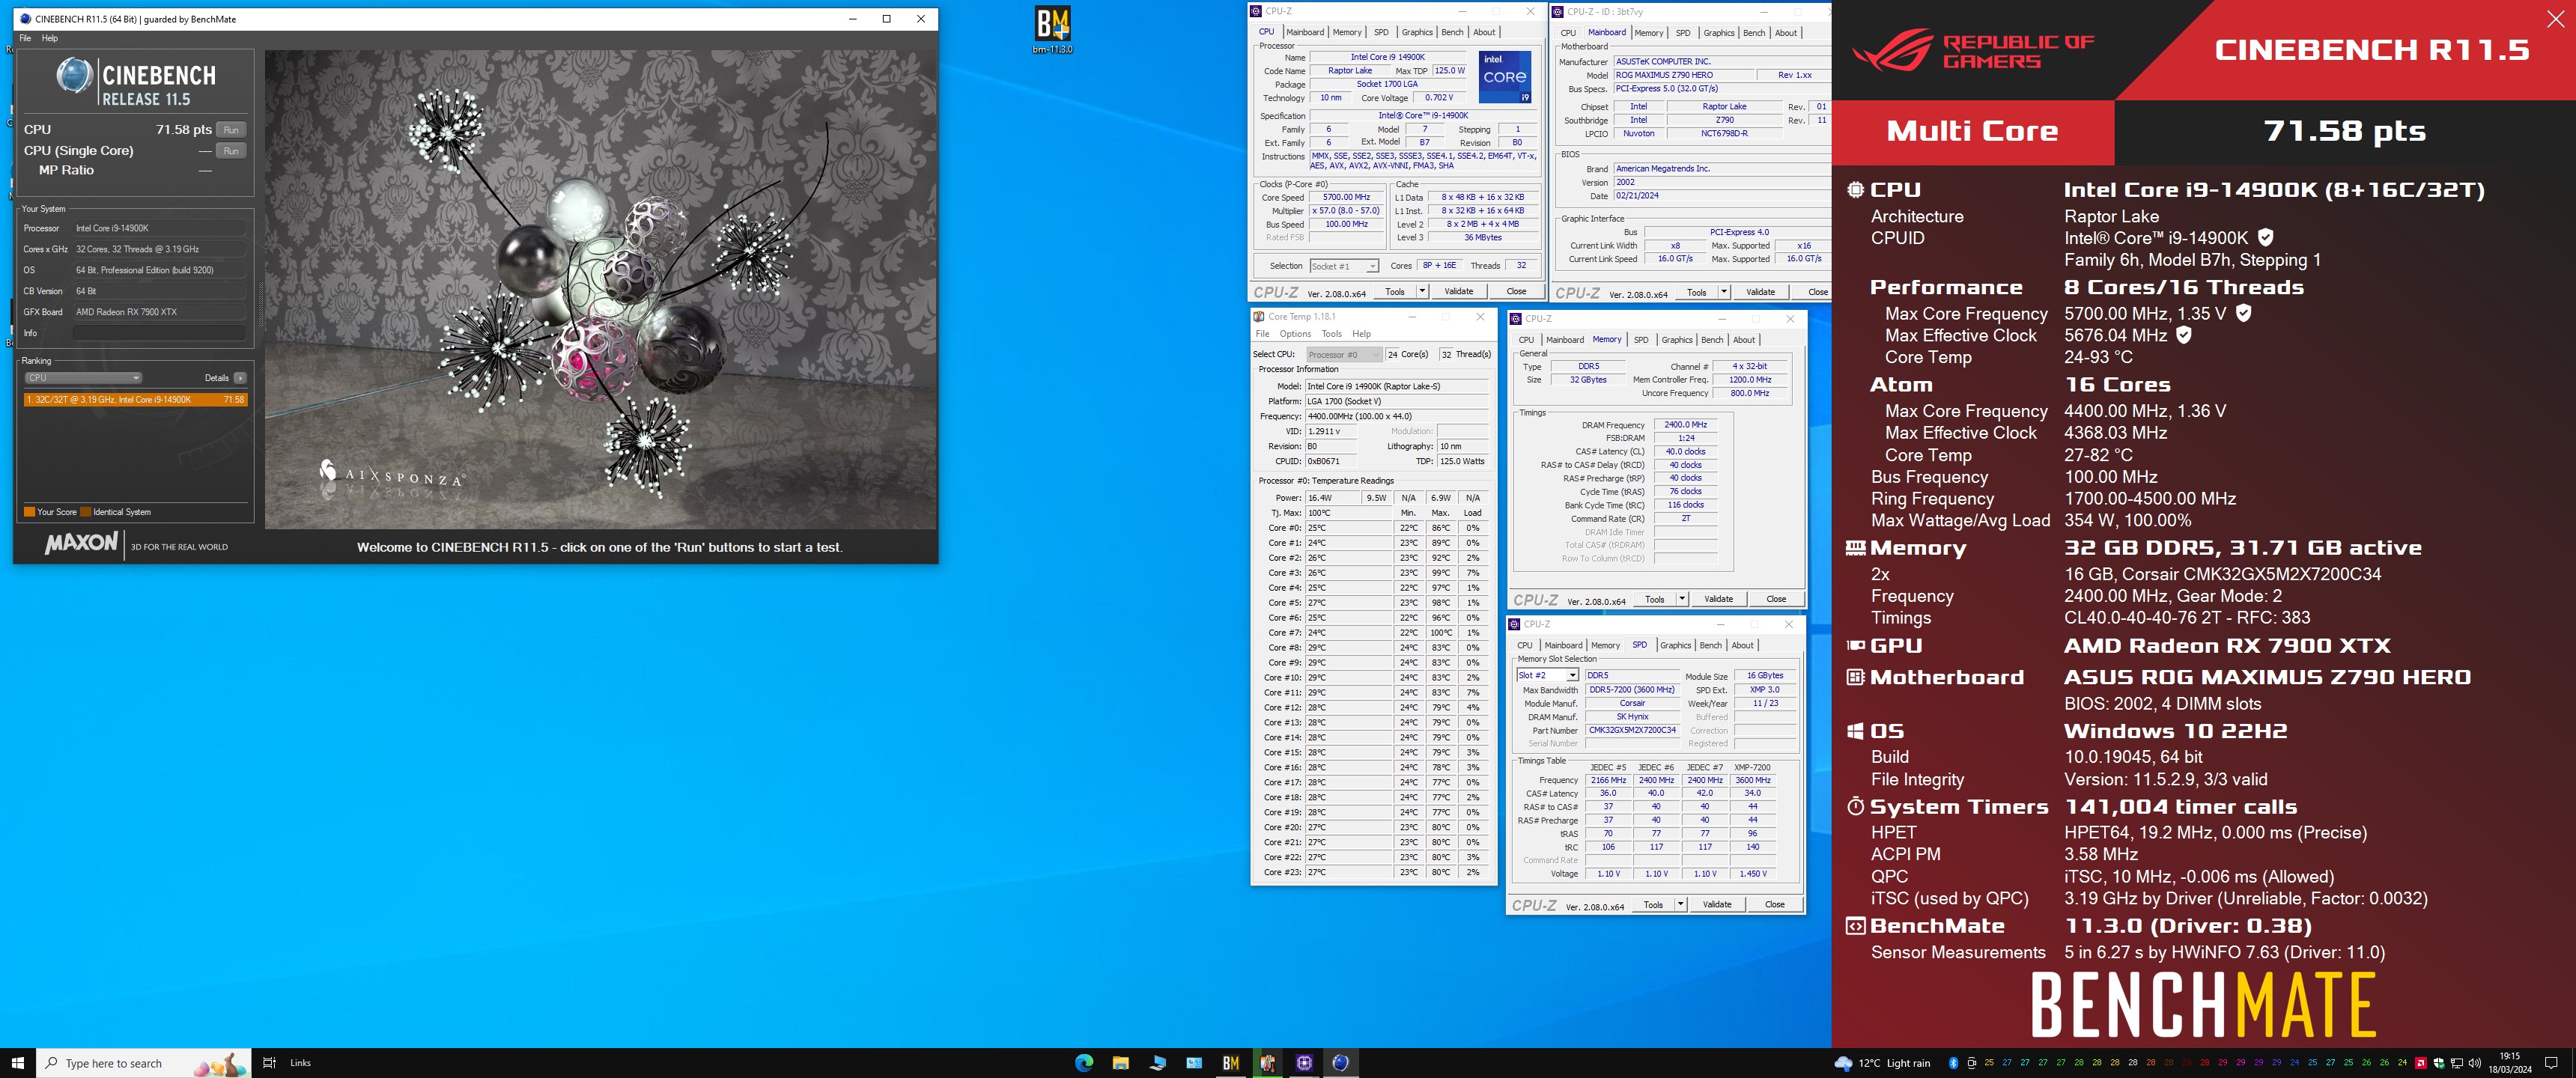Click the Part Number CMK32GX5M2X7200C34 field
This screenshot has height=1078, width=2576.
tap(1632, 730)
